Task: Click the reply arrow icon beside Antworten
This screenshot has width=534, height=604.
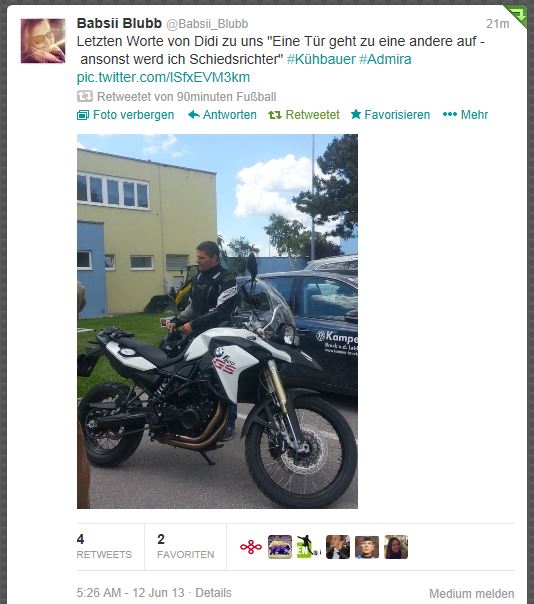Action: 193,114
